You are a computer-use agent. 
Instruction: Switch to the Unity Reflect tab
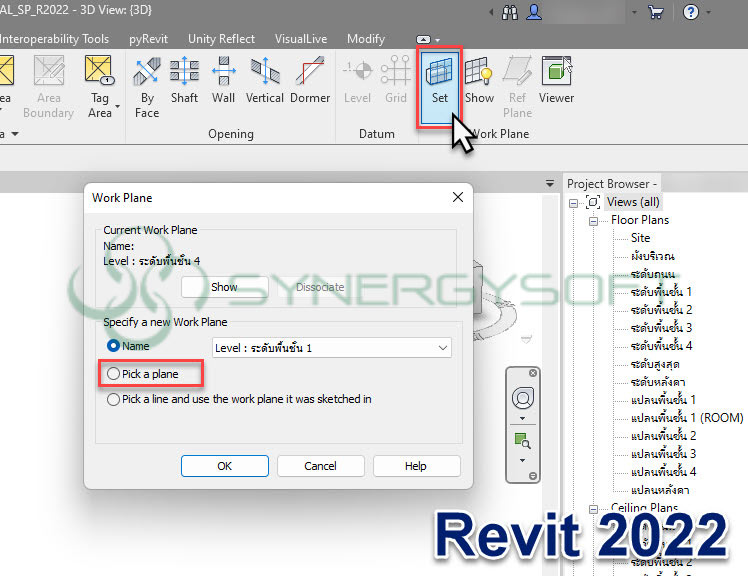[x=221, y=39]
